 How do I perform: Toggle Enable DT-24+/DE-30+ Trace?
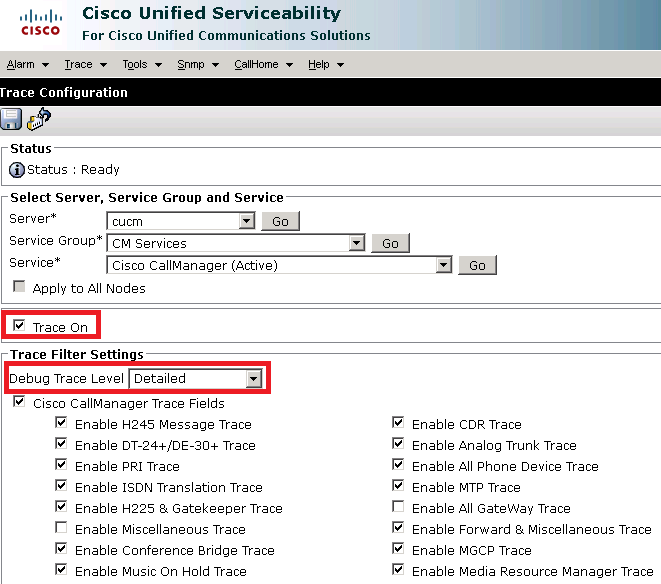point(61,443)
